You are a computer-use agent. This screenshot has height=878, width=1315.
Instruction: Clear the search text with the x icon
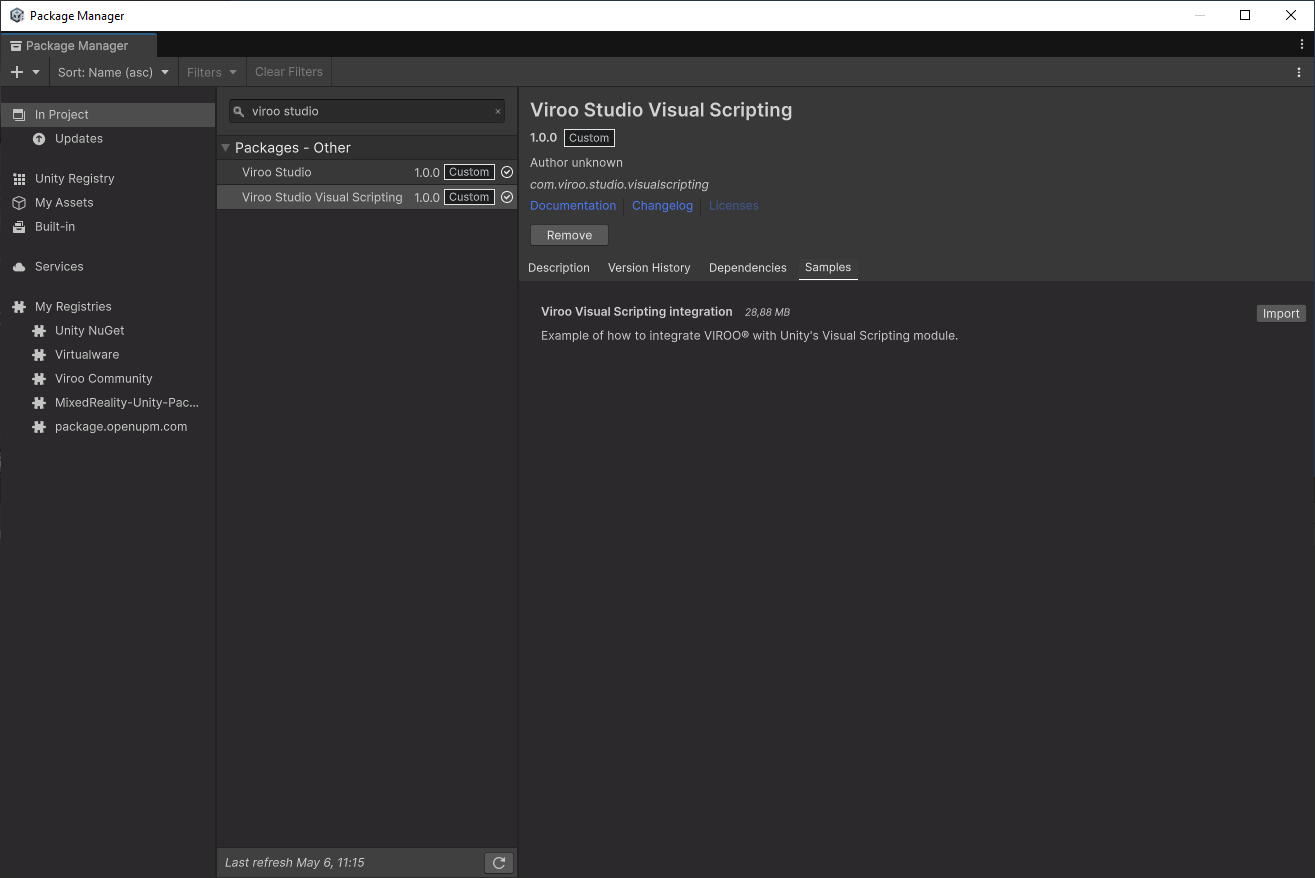point(497,111)
